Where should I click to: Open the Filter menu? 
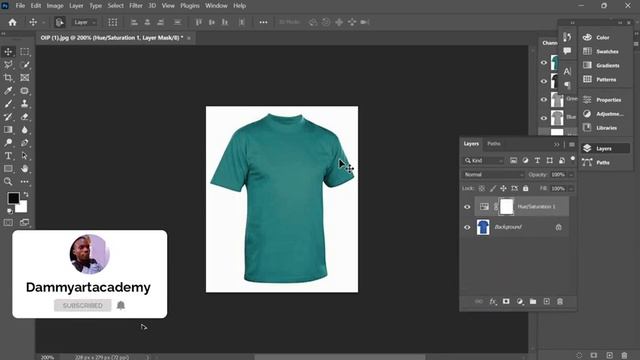(136, 6)
